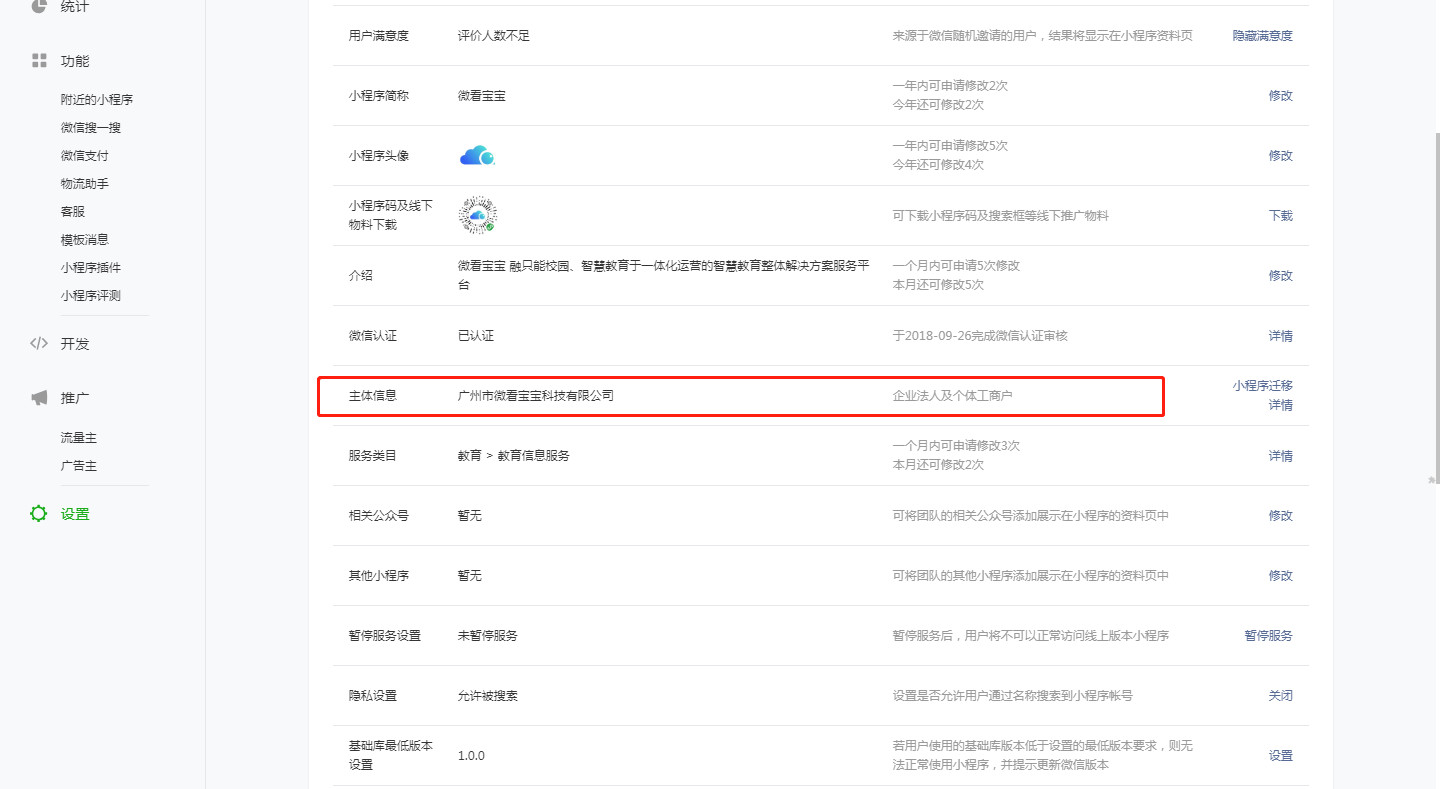
Task: Click the 主体信息 row label
Action: coord(373,396)
